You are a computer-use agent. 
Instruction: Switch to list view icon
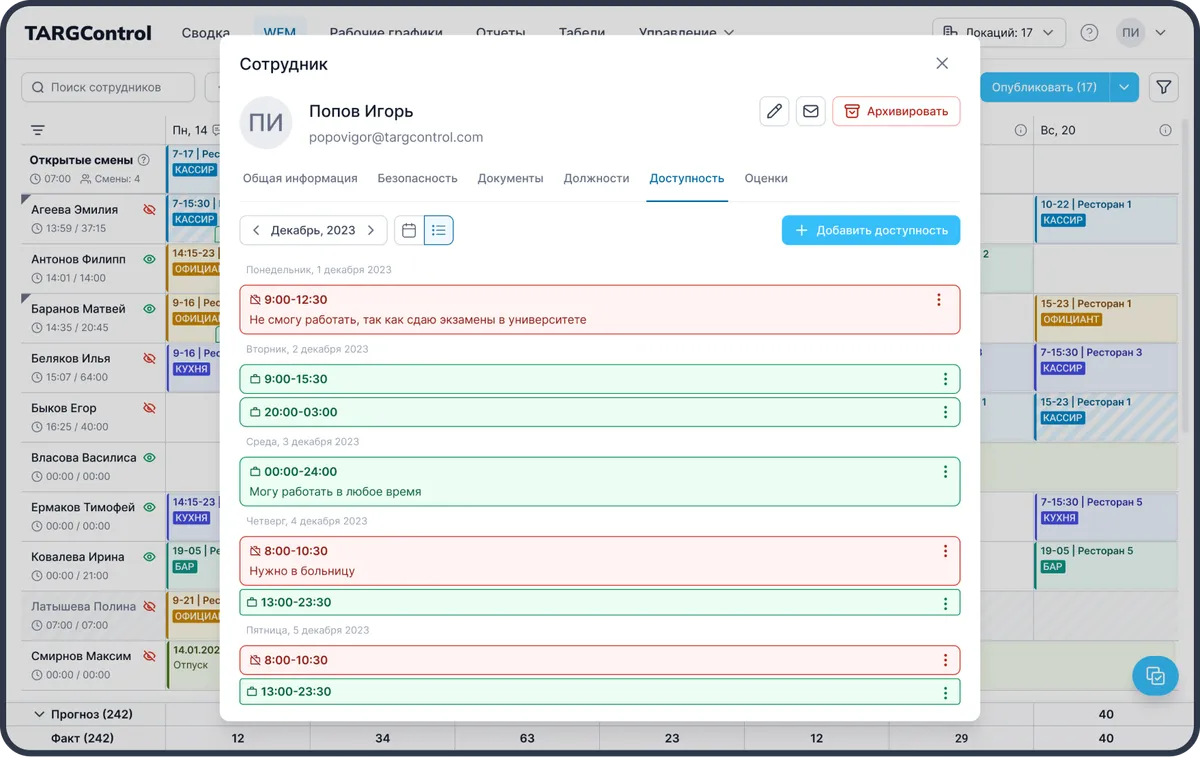point(438,230)
